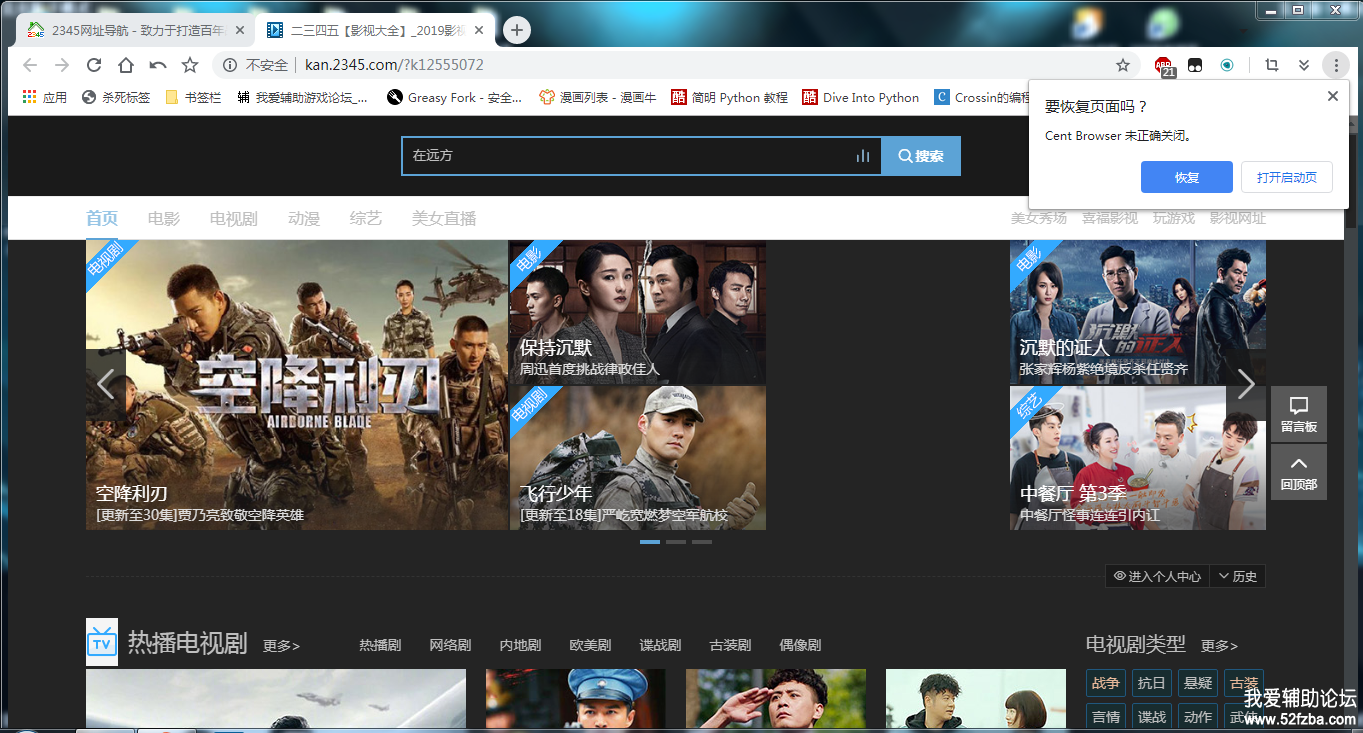Show the next carousel slide with the right arrow

click(x=1246, y=384)
